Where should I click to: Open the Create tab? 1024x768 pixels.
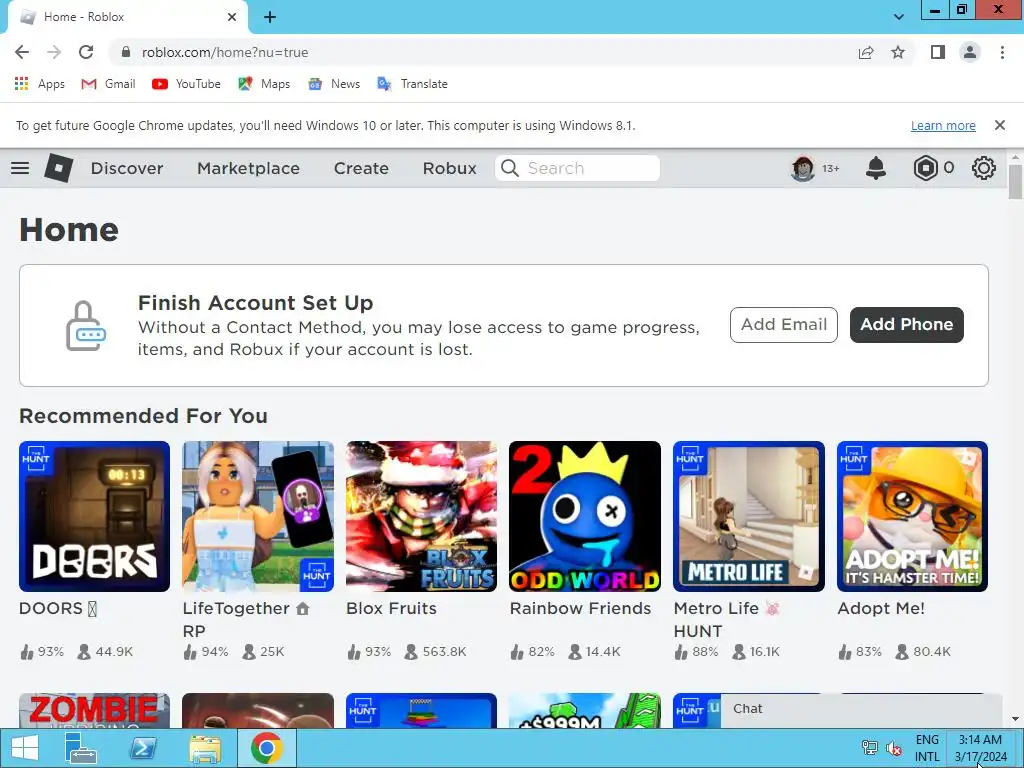click(x=361, y=168)
